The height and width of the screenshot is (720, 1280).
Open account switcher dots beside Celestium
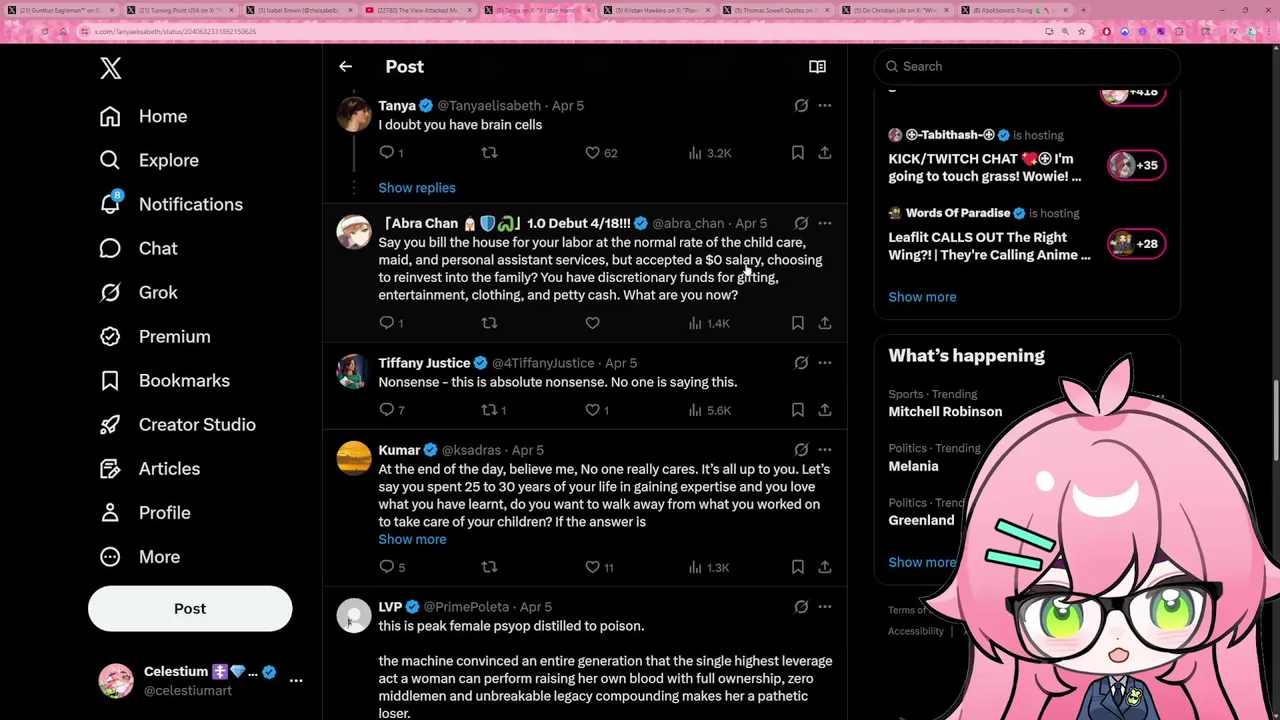(x=296, y=680)
